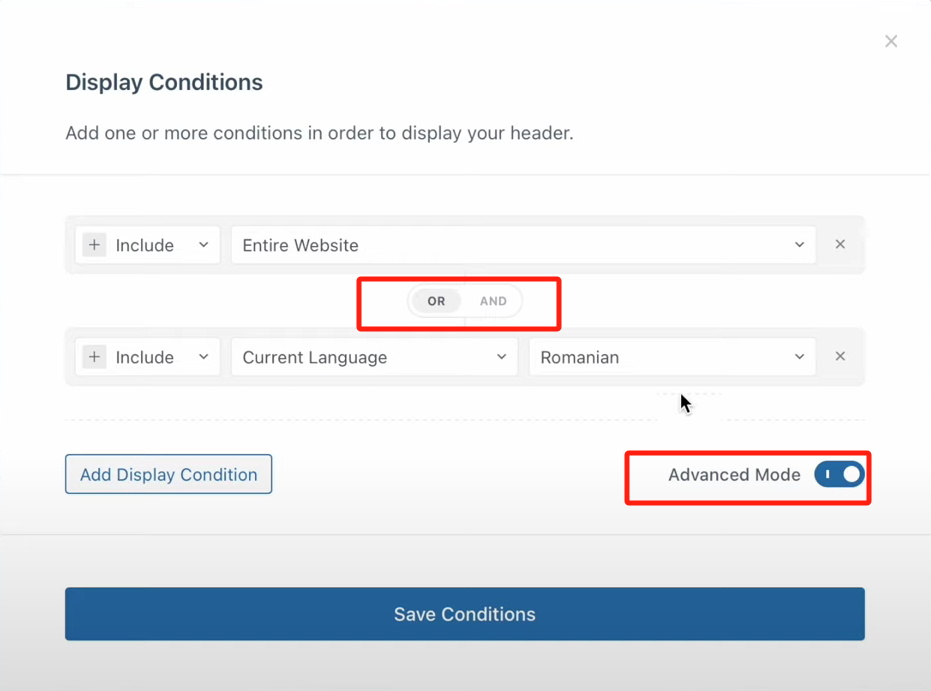Open the Current Language dropdown
The image size is (931, 691).
tap(373, 357)
